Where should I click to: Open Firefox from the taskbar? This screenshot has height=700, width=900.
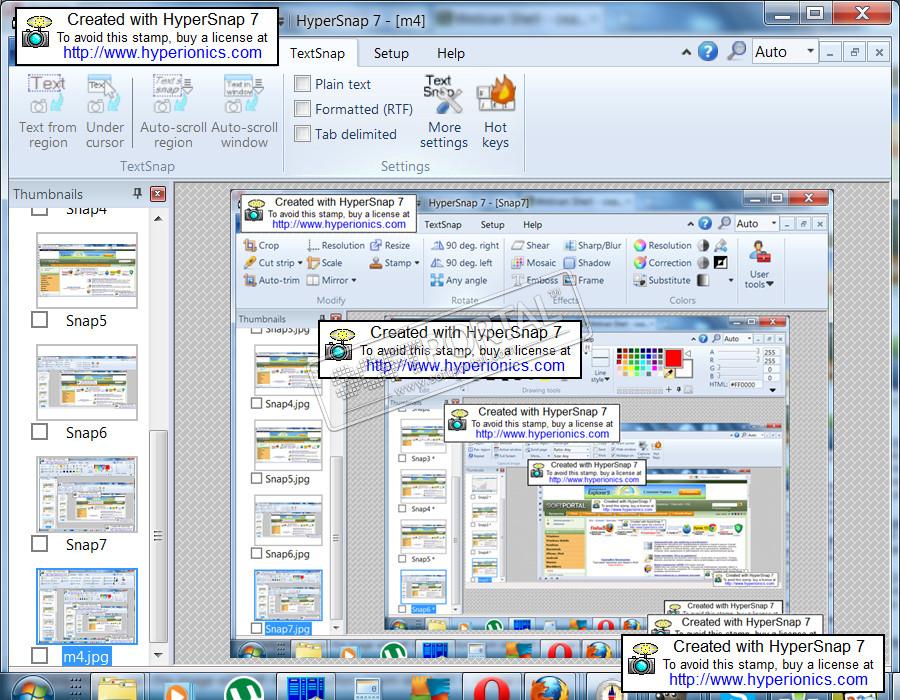(x=548, y=688)
